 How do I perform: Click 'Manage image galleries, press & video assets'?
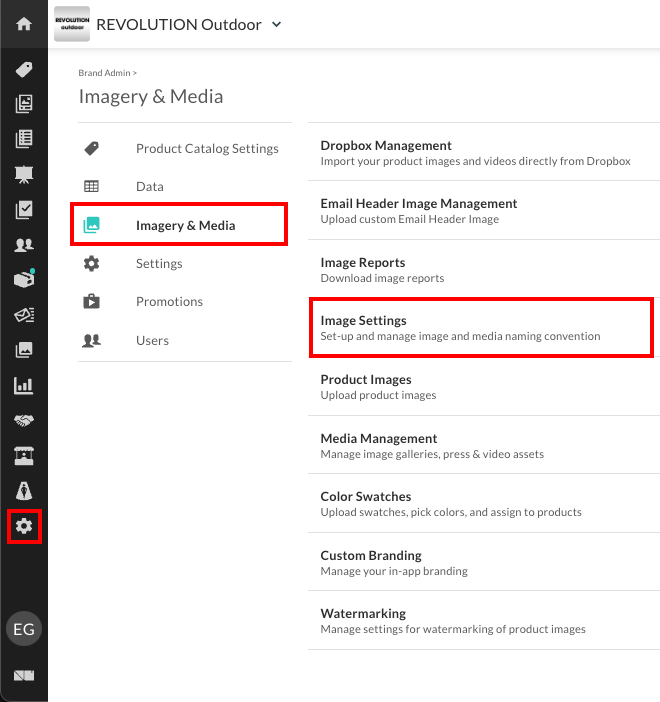point(432,454)
